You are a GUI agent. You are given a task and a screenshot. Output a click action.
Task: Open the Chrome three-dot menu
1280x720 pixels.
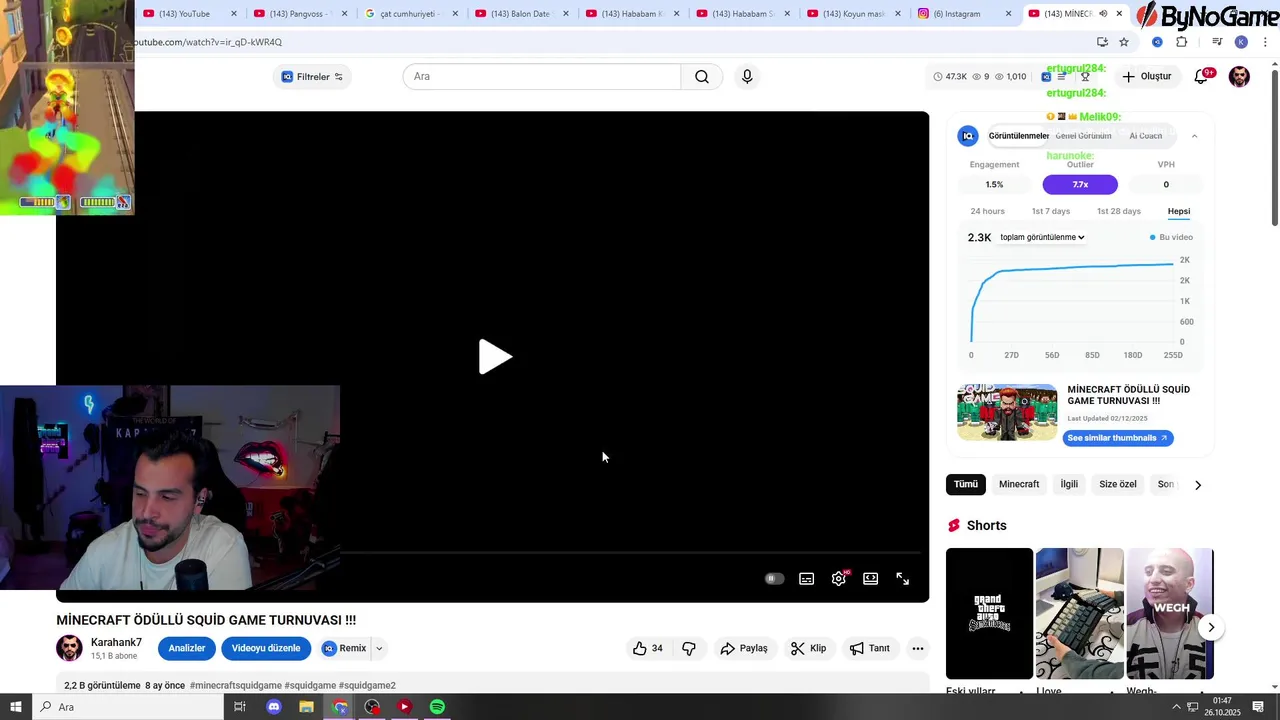click(x=1265, y=42)
